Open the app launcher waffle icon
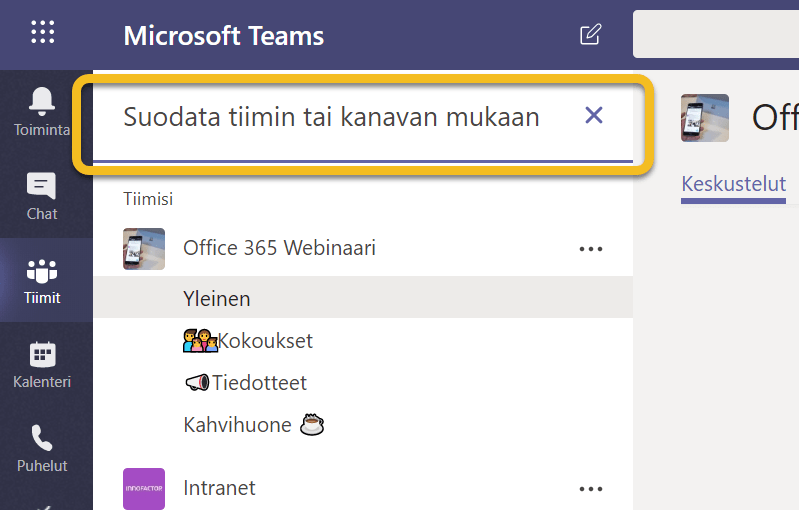The width and height of the screenshot is (799, 510). [43, 35]
